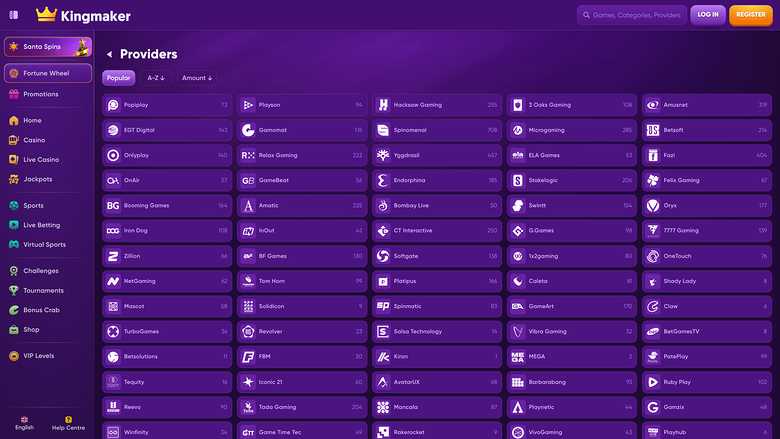
Task: Select the Hacksaw Gaming provider tile
Action: [437, 105]
